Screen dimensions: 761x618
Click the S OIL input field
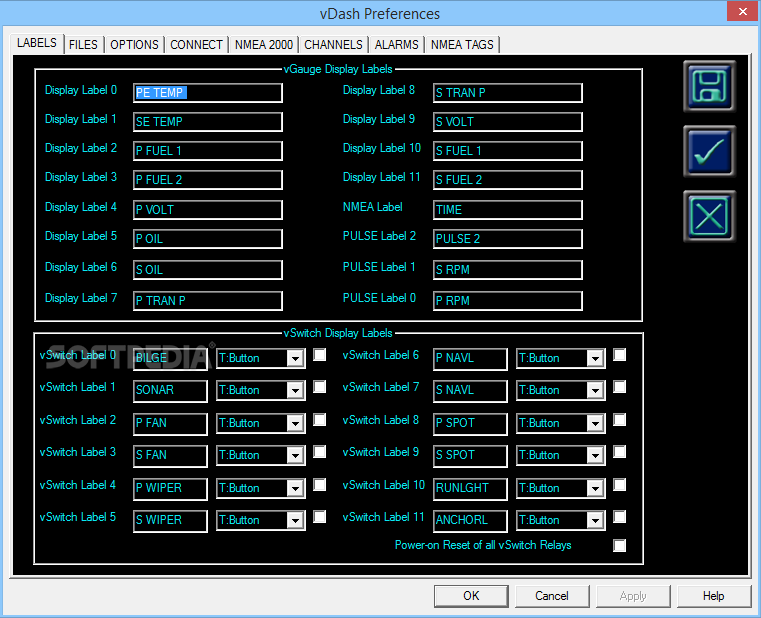pos(208,270)
